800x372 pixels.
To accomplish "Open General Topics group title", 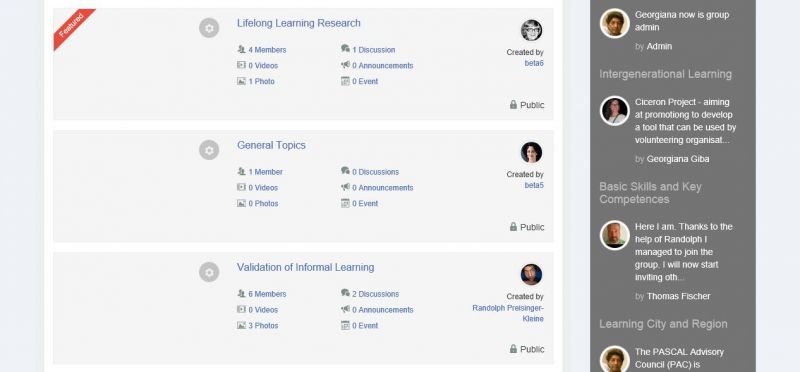I will coord(271,145).
